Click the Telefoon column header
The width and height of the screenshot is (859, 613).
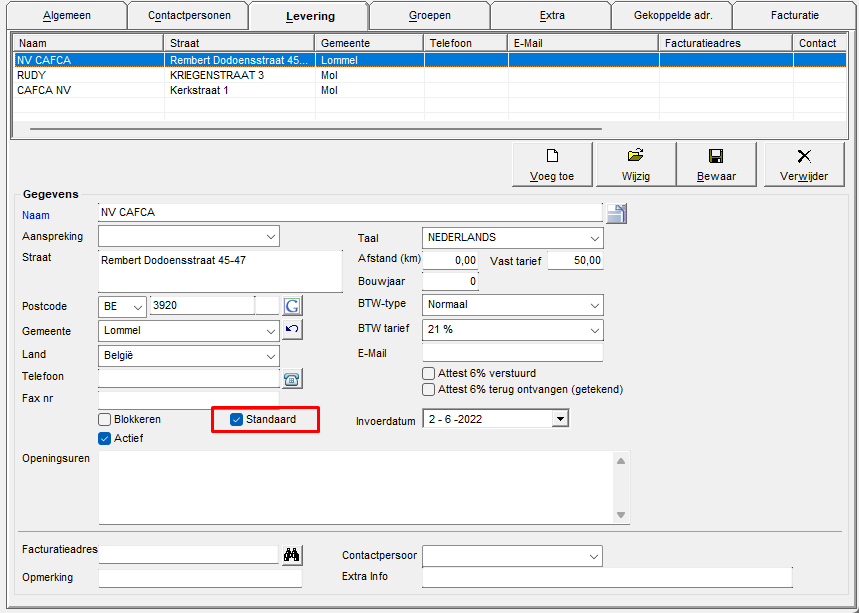466,43
